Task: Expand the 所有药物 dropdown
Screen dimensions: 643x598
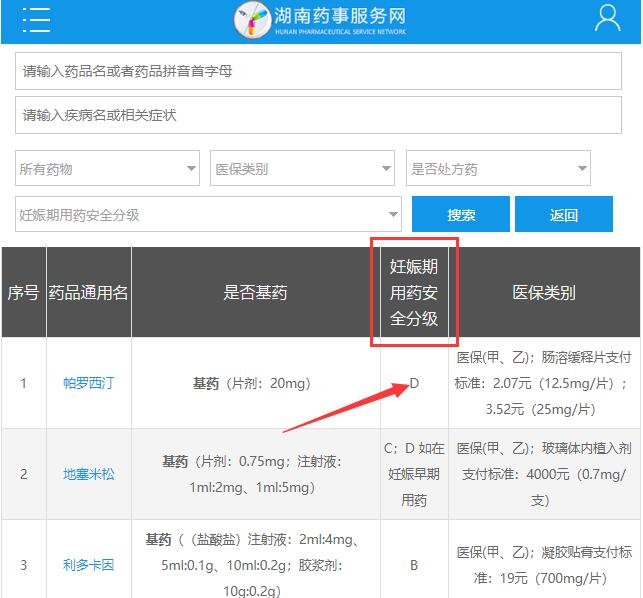Action: pyautogui.click(x=108, y=169)
